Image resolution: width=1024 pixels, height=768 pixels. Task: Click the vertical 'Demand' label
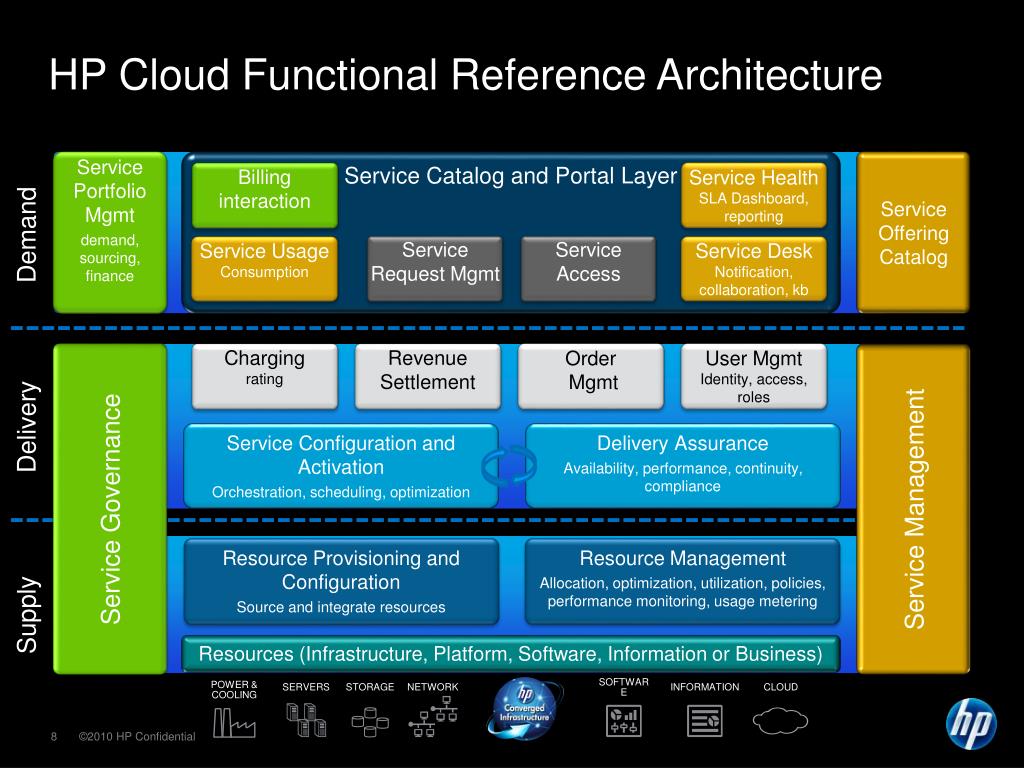point(27,233)
